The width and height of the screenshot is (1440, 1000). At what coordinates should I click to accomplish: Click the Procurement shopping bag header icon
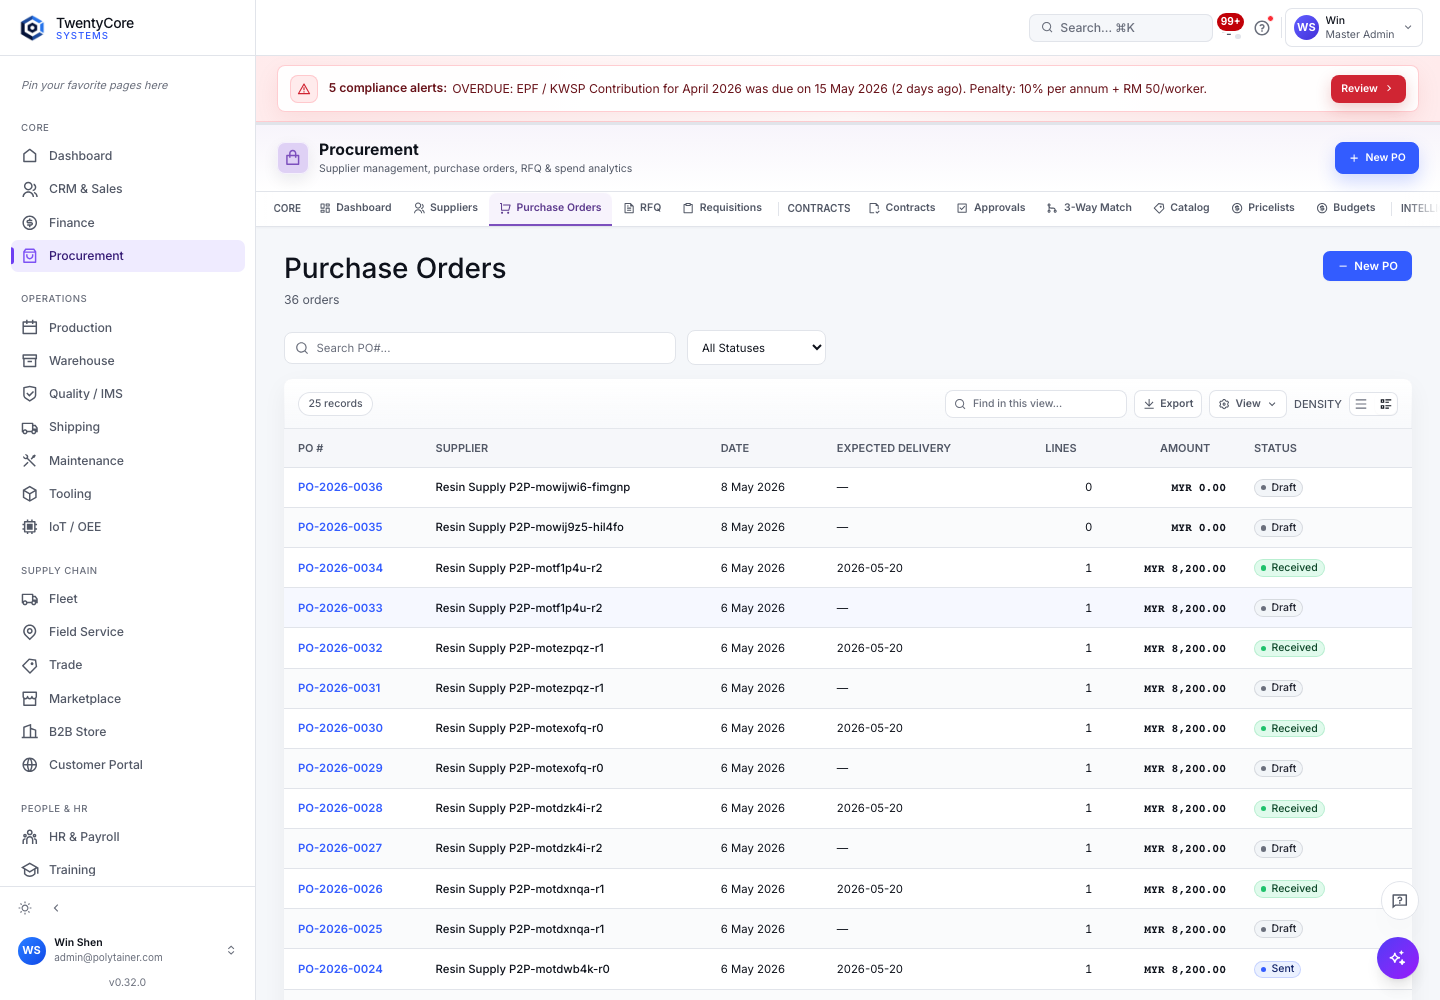(293, 158)
